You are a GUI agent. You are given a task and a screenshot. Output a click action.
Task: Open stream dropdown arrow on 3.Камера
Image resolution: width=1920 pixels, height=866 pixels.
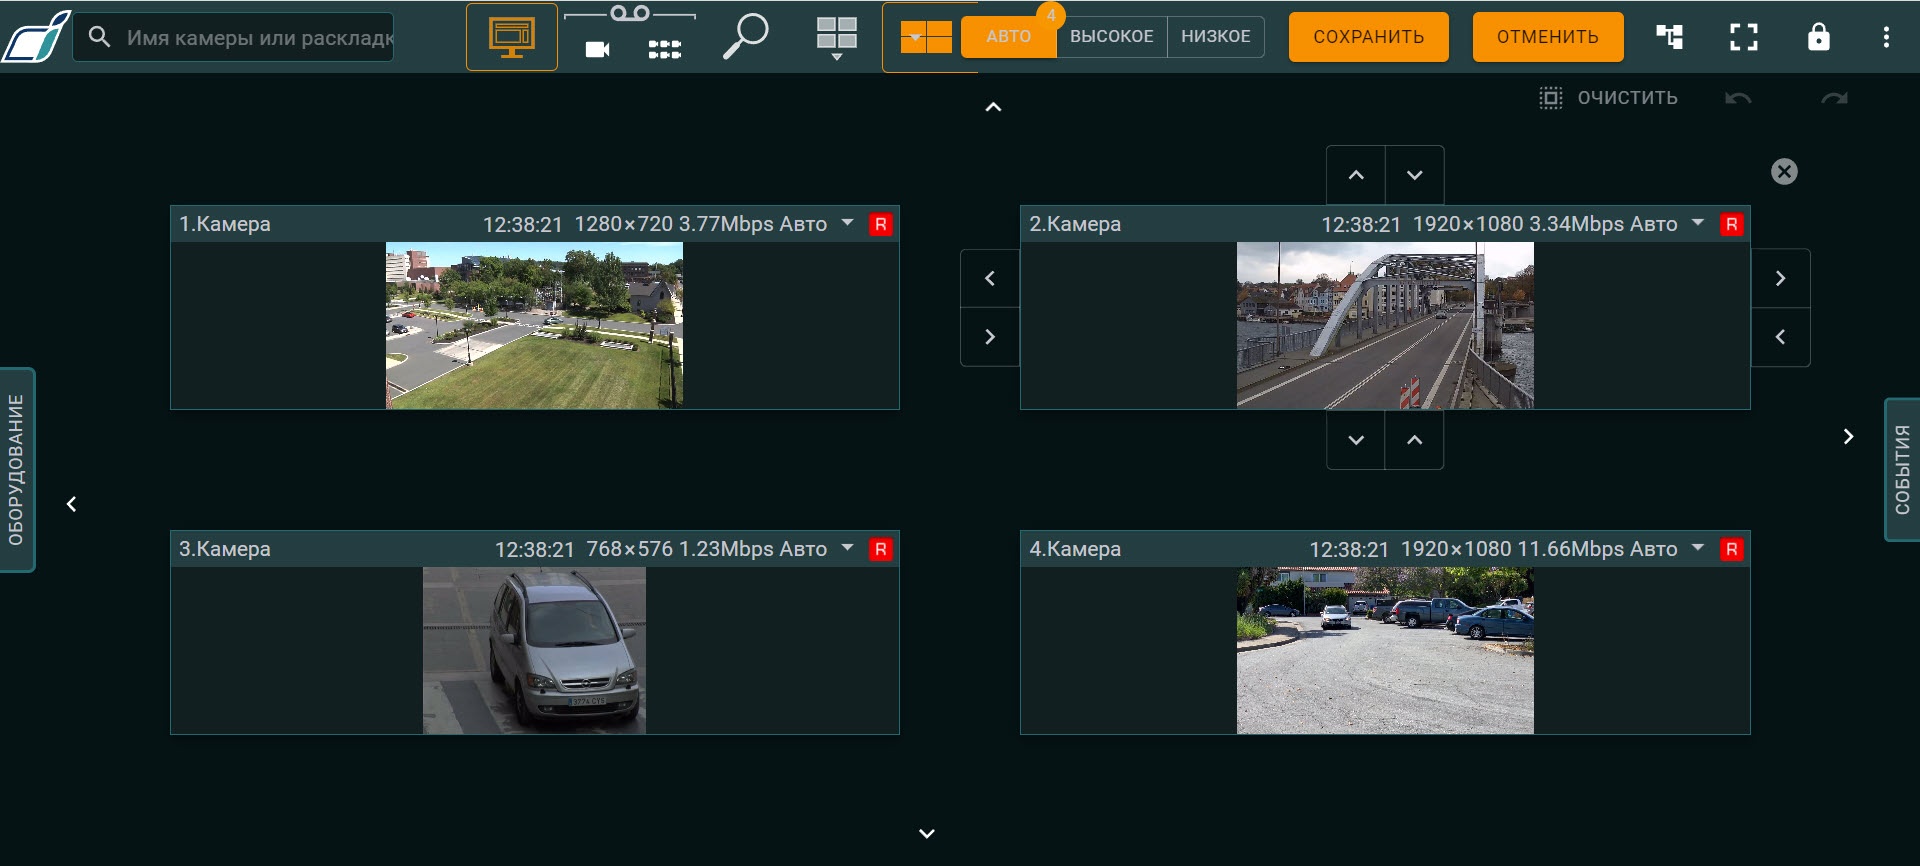pyautogui.click(x=848, y=548)
